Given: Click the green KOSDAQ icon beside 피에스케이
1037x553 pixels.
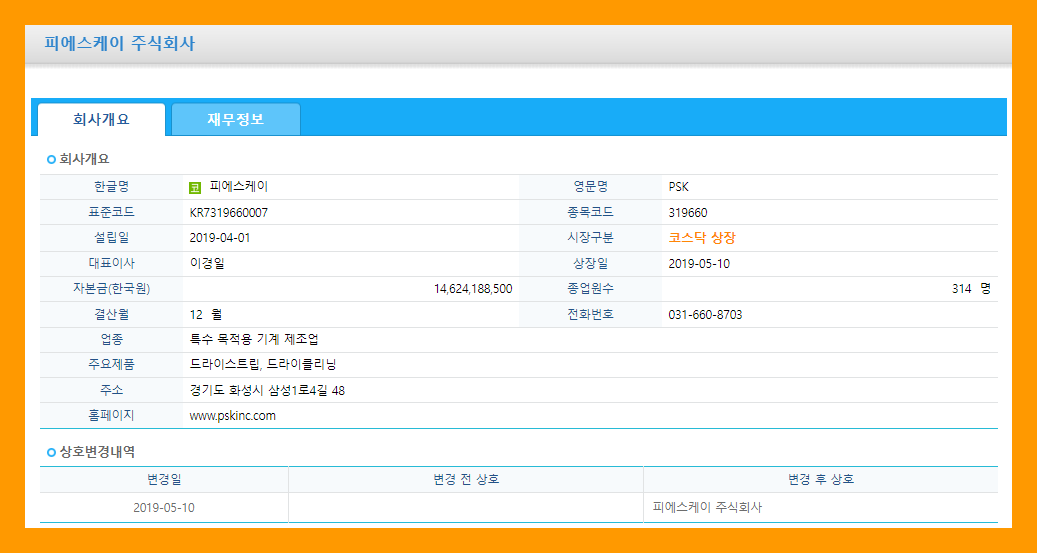Looking at the screenshot, I should [194, 188].
